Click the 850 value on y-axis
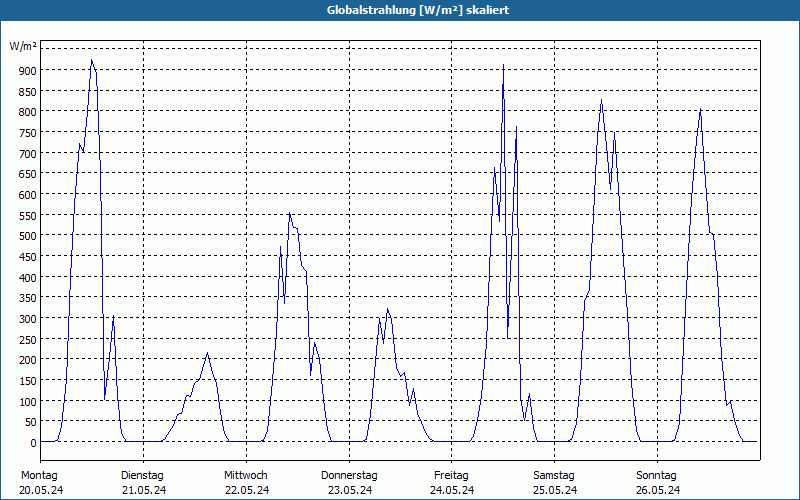The width and height of the screenshot is (800, 500). [x=29, y=91]
